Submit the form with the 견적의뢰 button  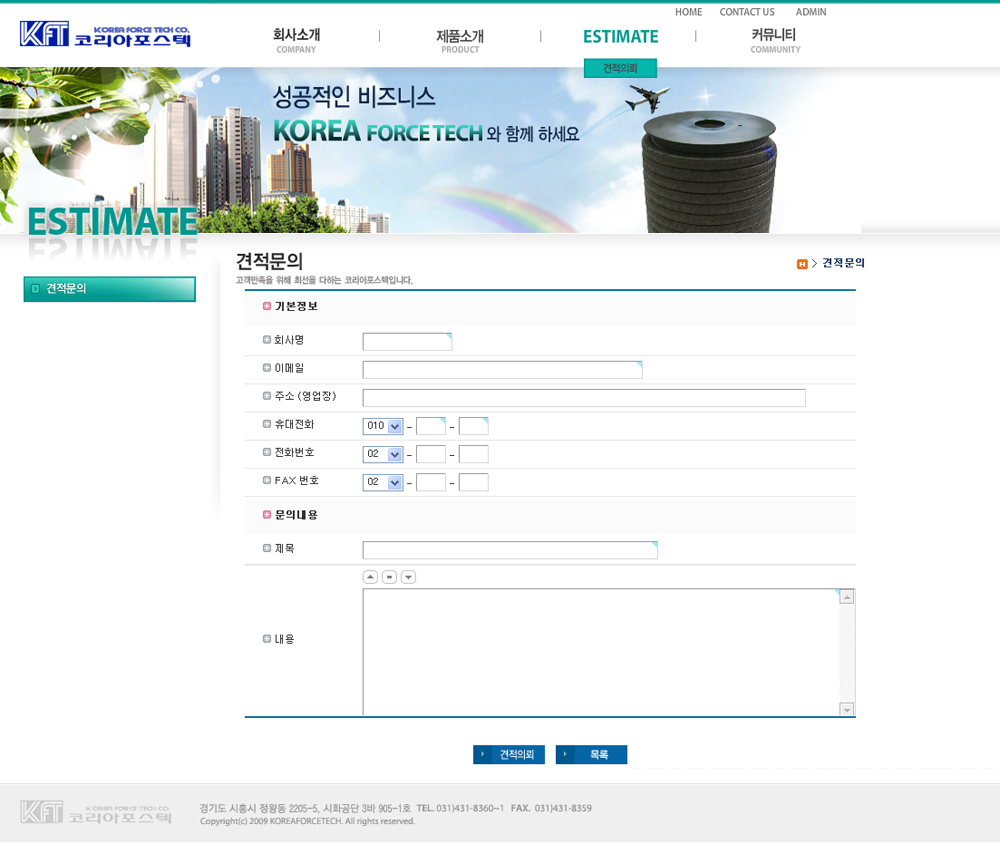[x=509, y=755]
